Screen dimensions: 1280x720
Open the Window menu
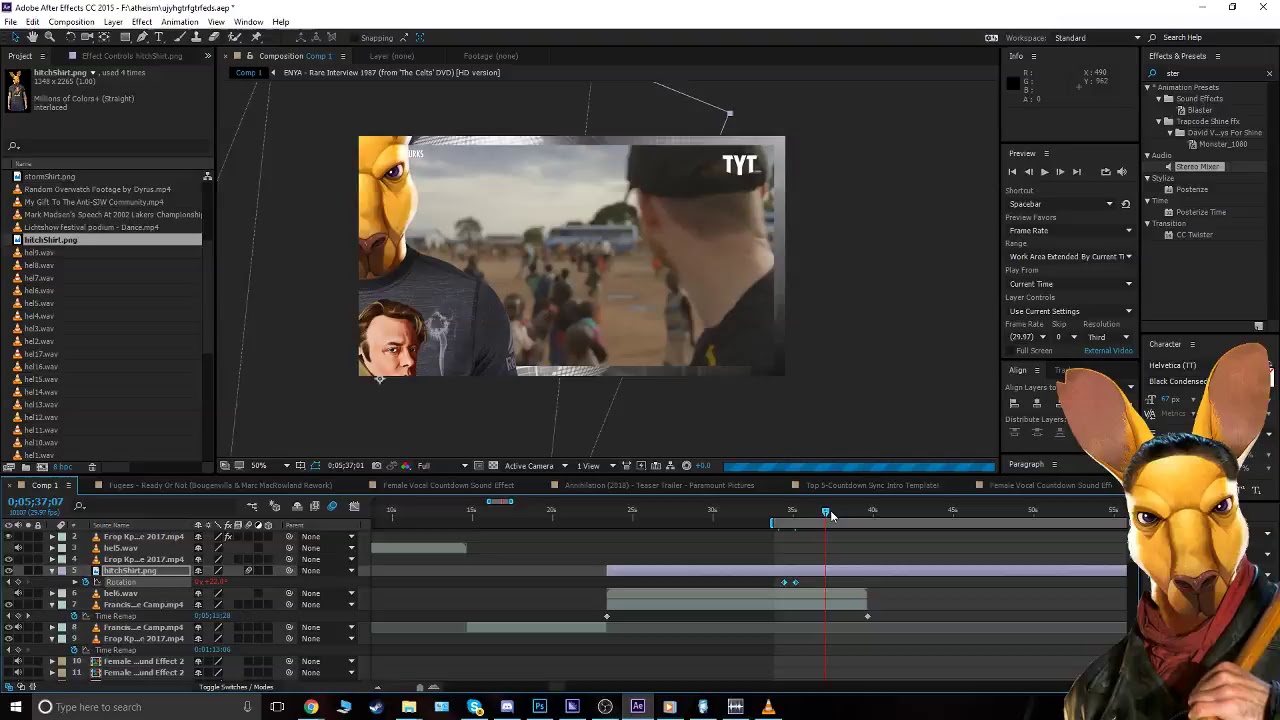pos(248,22)
